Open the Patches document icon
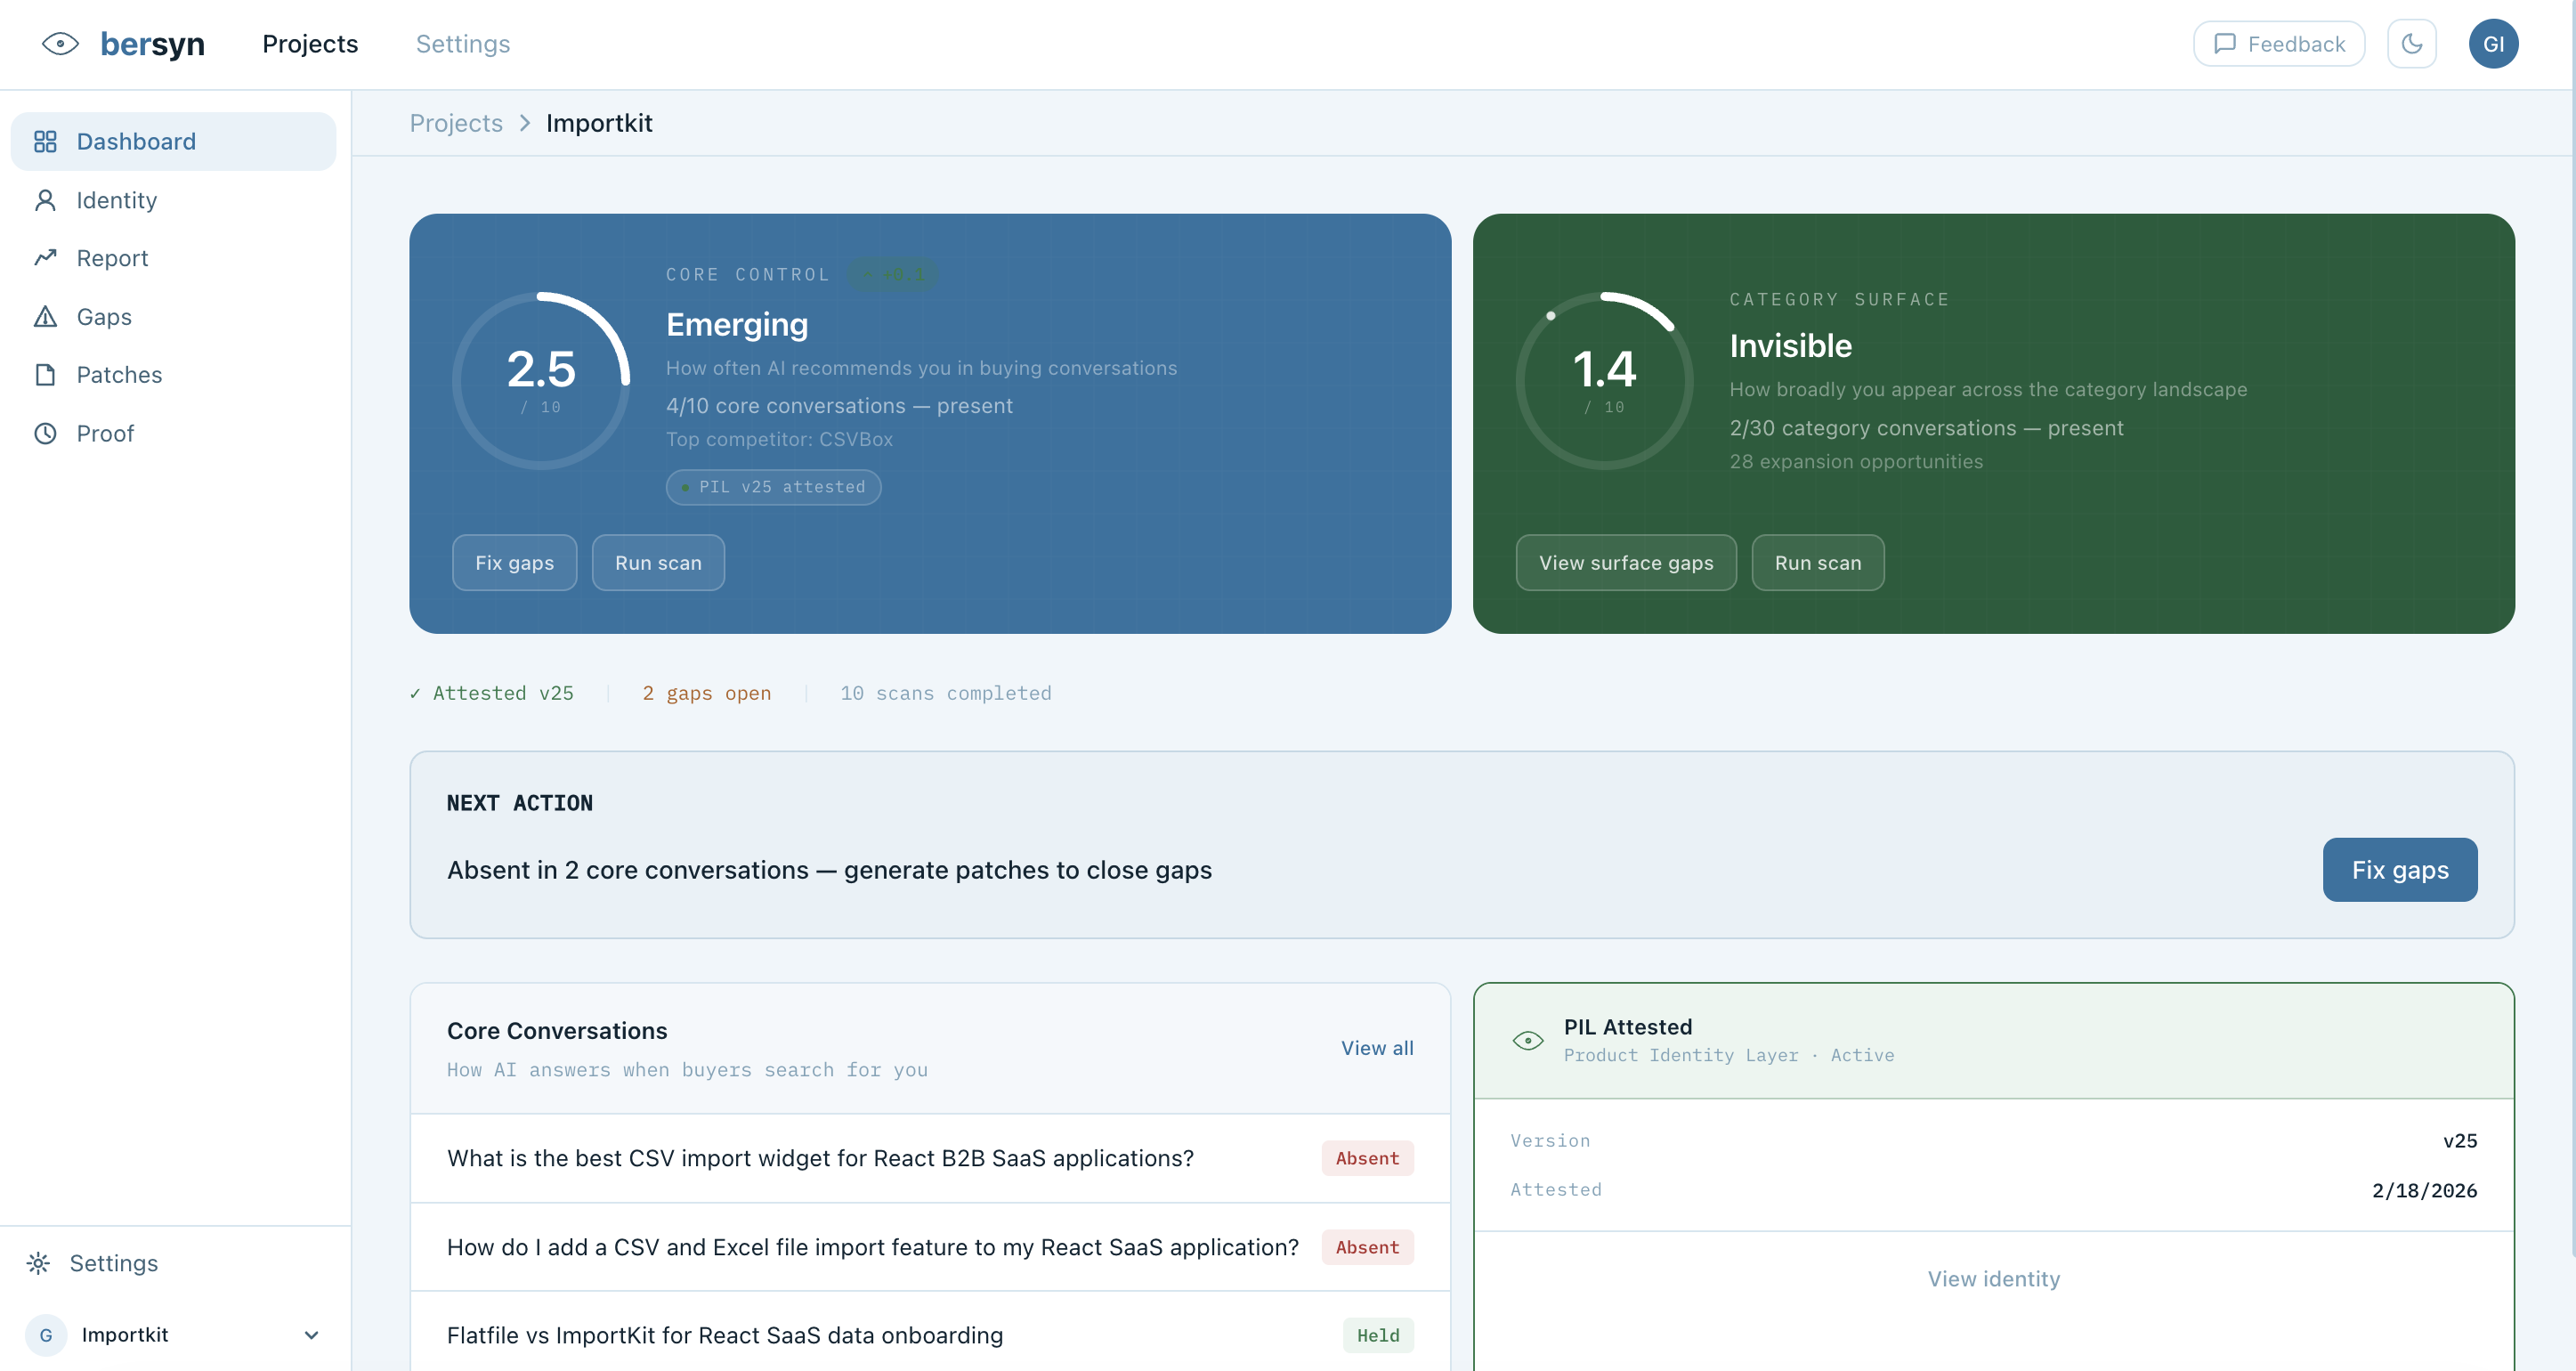The height and width of the screenshot is (1371, 2576). point(45,375)
